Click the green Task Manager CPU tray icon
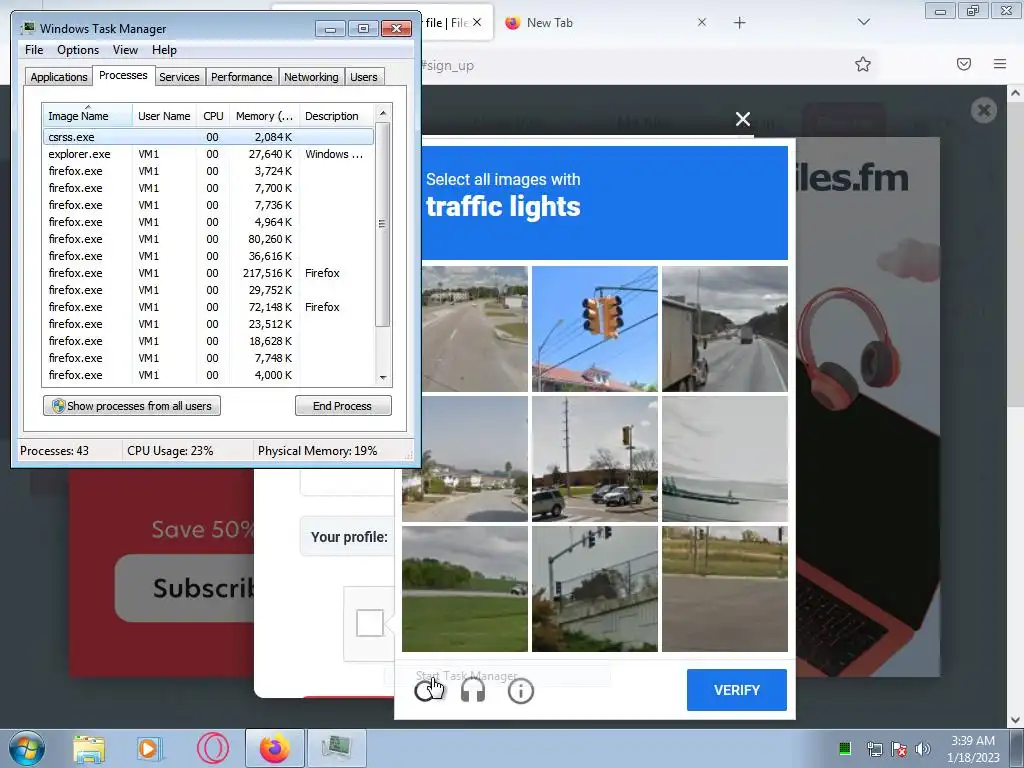 click(x=844, y=748)
